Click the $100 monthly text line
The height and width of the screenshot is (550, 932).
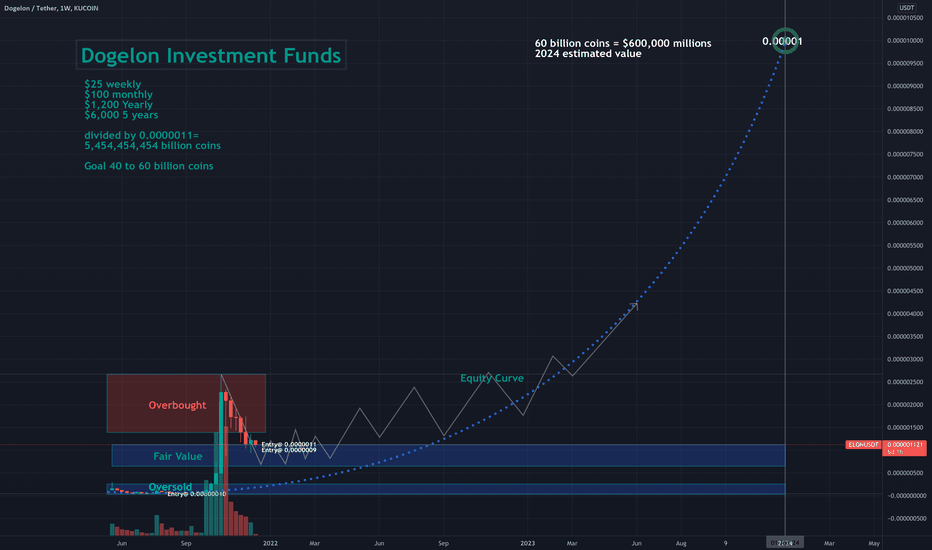(118, 95)
